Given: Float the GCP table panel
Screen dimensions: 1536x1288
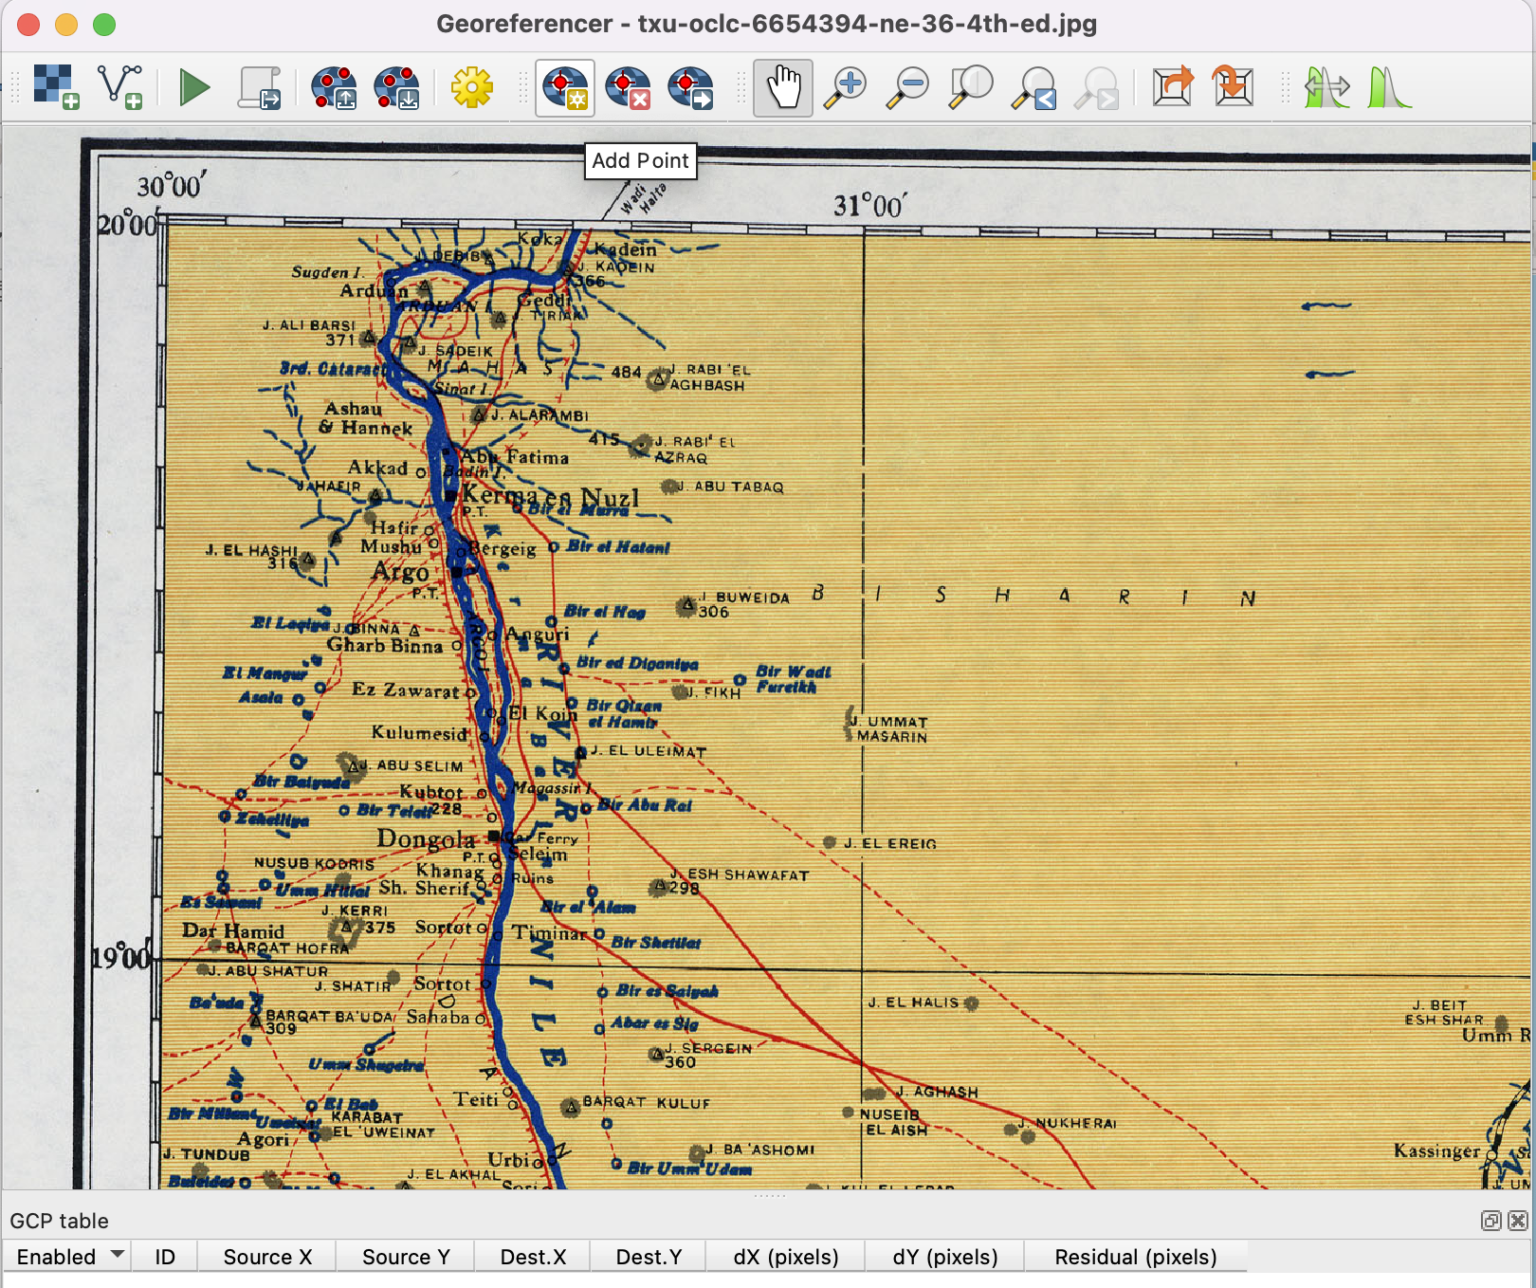Looking at the screenshot, I should point(1490,1220).
